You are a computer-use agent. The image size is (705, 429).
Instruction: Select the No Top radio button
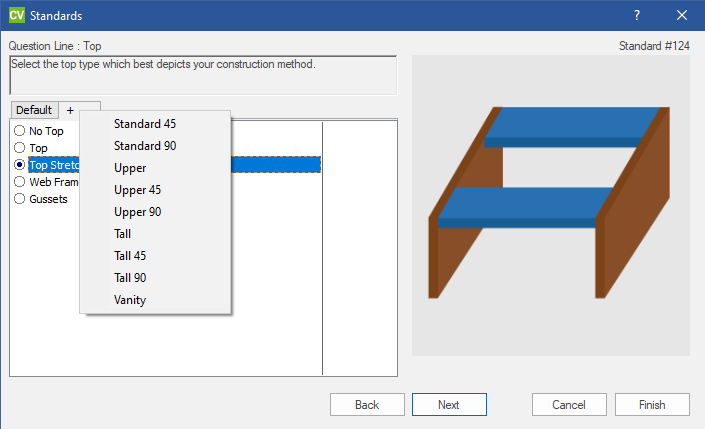[x=20, y=131]
